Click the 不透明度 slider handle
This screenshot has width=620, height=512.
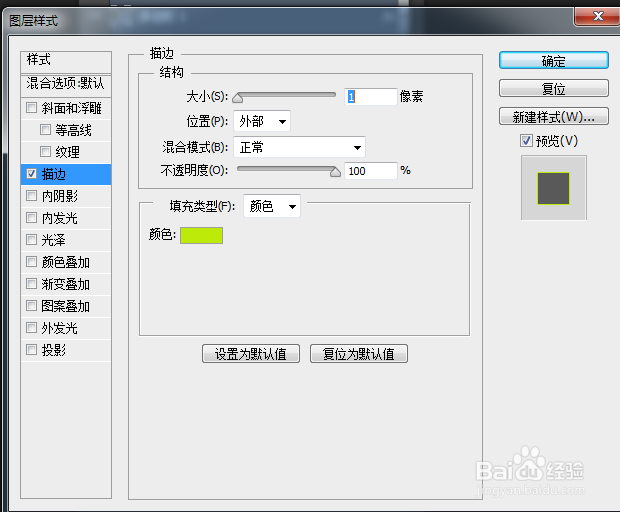335,172
